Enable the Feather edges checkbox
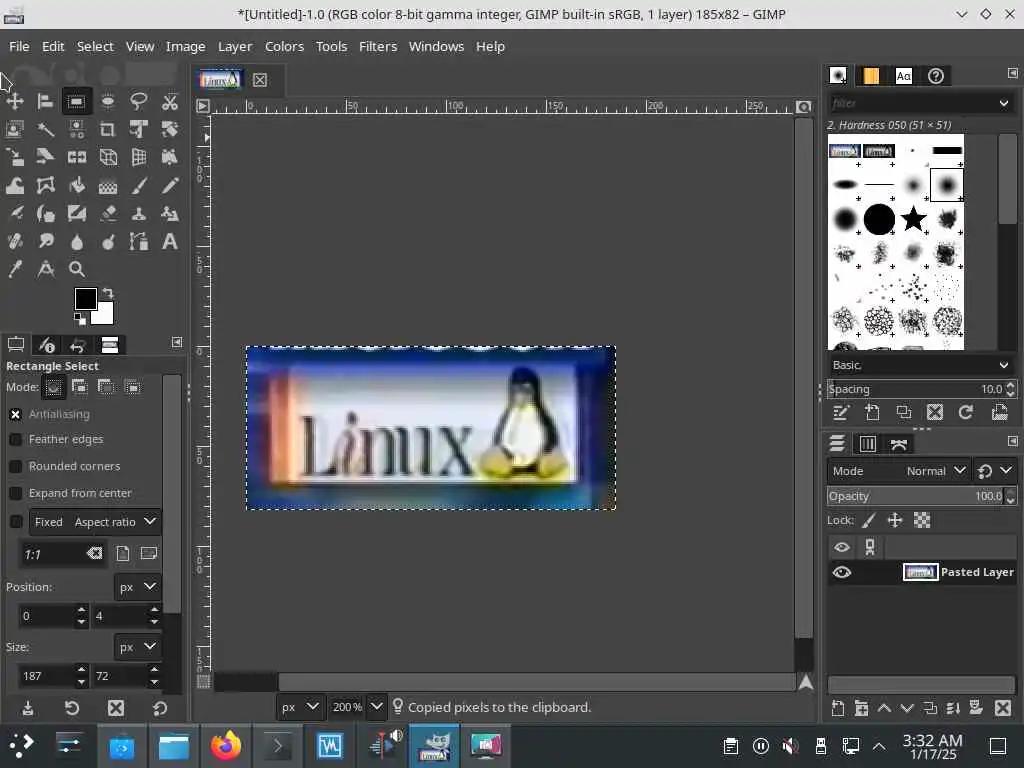This screenshot has height=768, width=1024. (x=16, y=440)
